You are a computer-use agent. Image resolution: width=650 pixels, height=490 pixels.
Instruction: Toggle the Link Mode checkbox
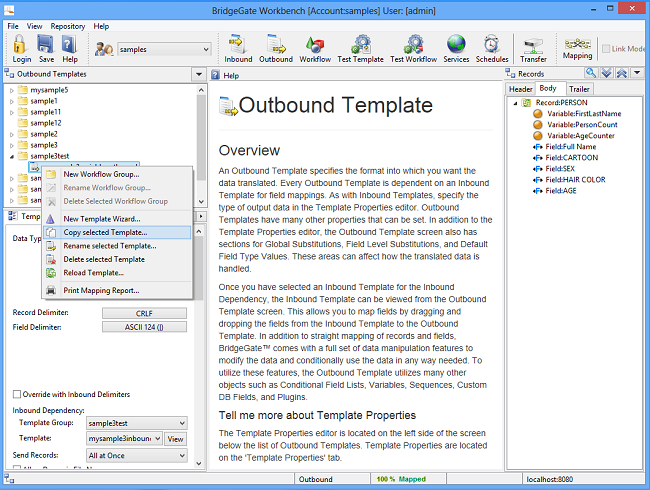tap(606, 49)
